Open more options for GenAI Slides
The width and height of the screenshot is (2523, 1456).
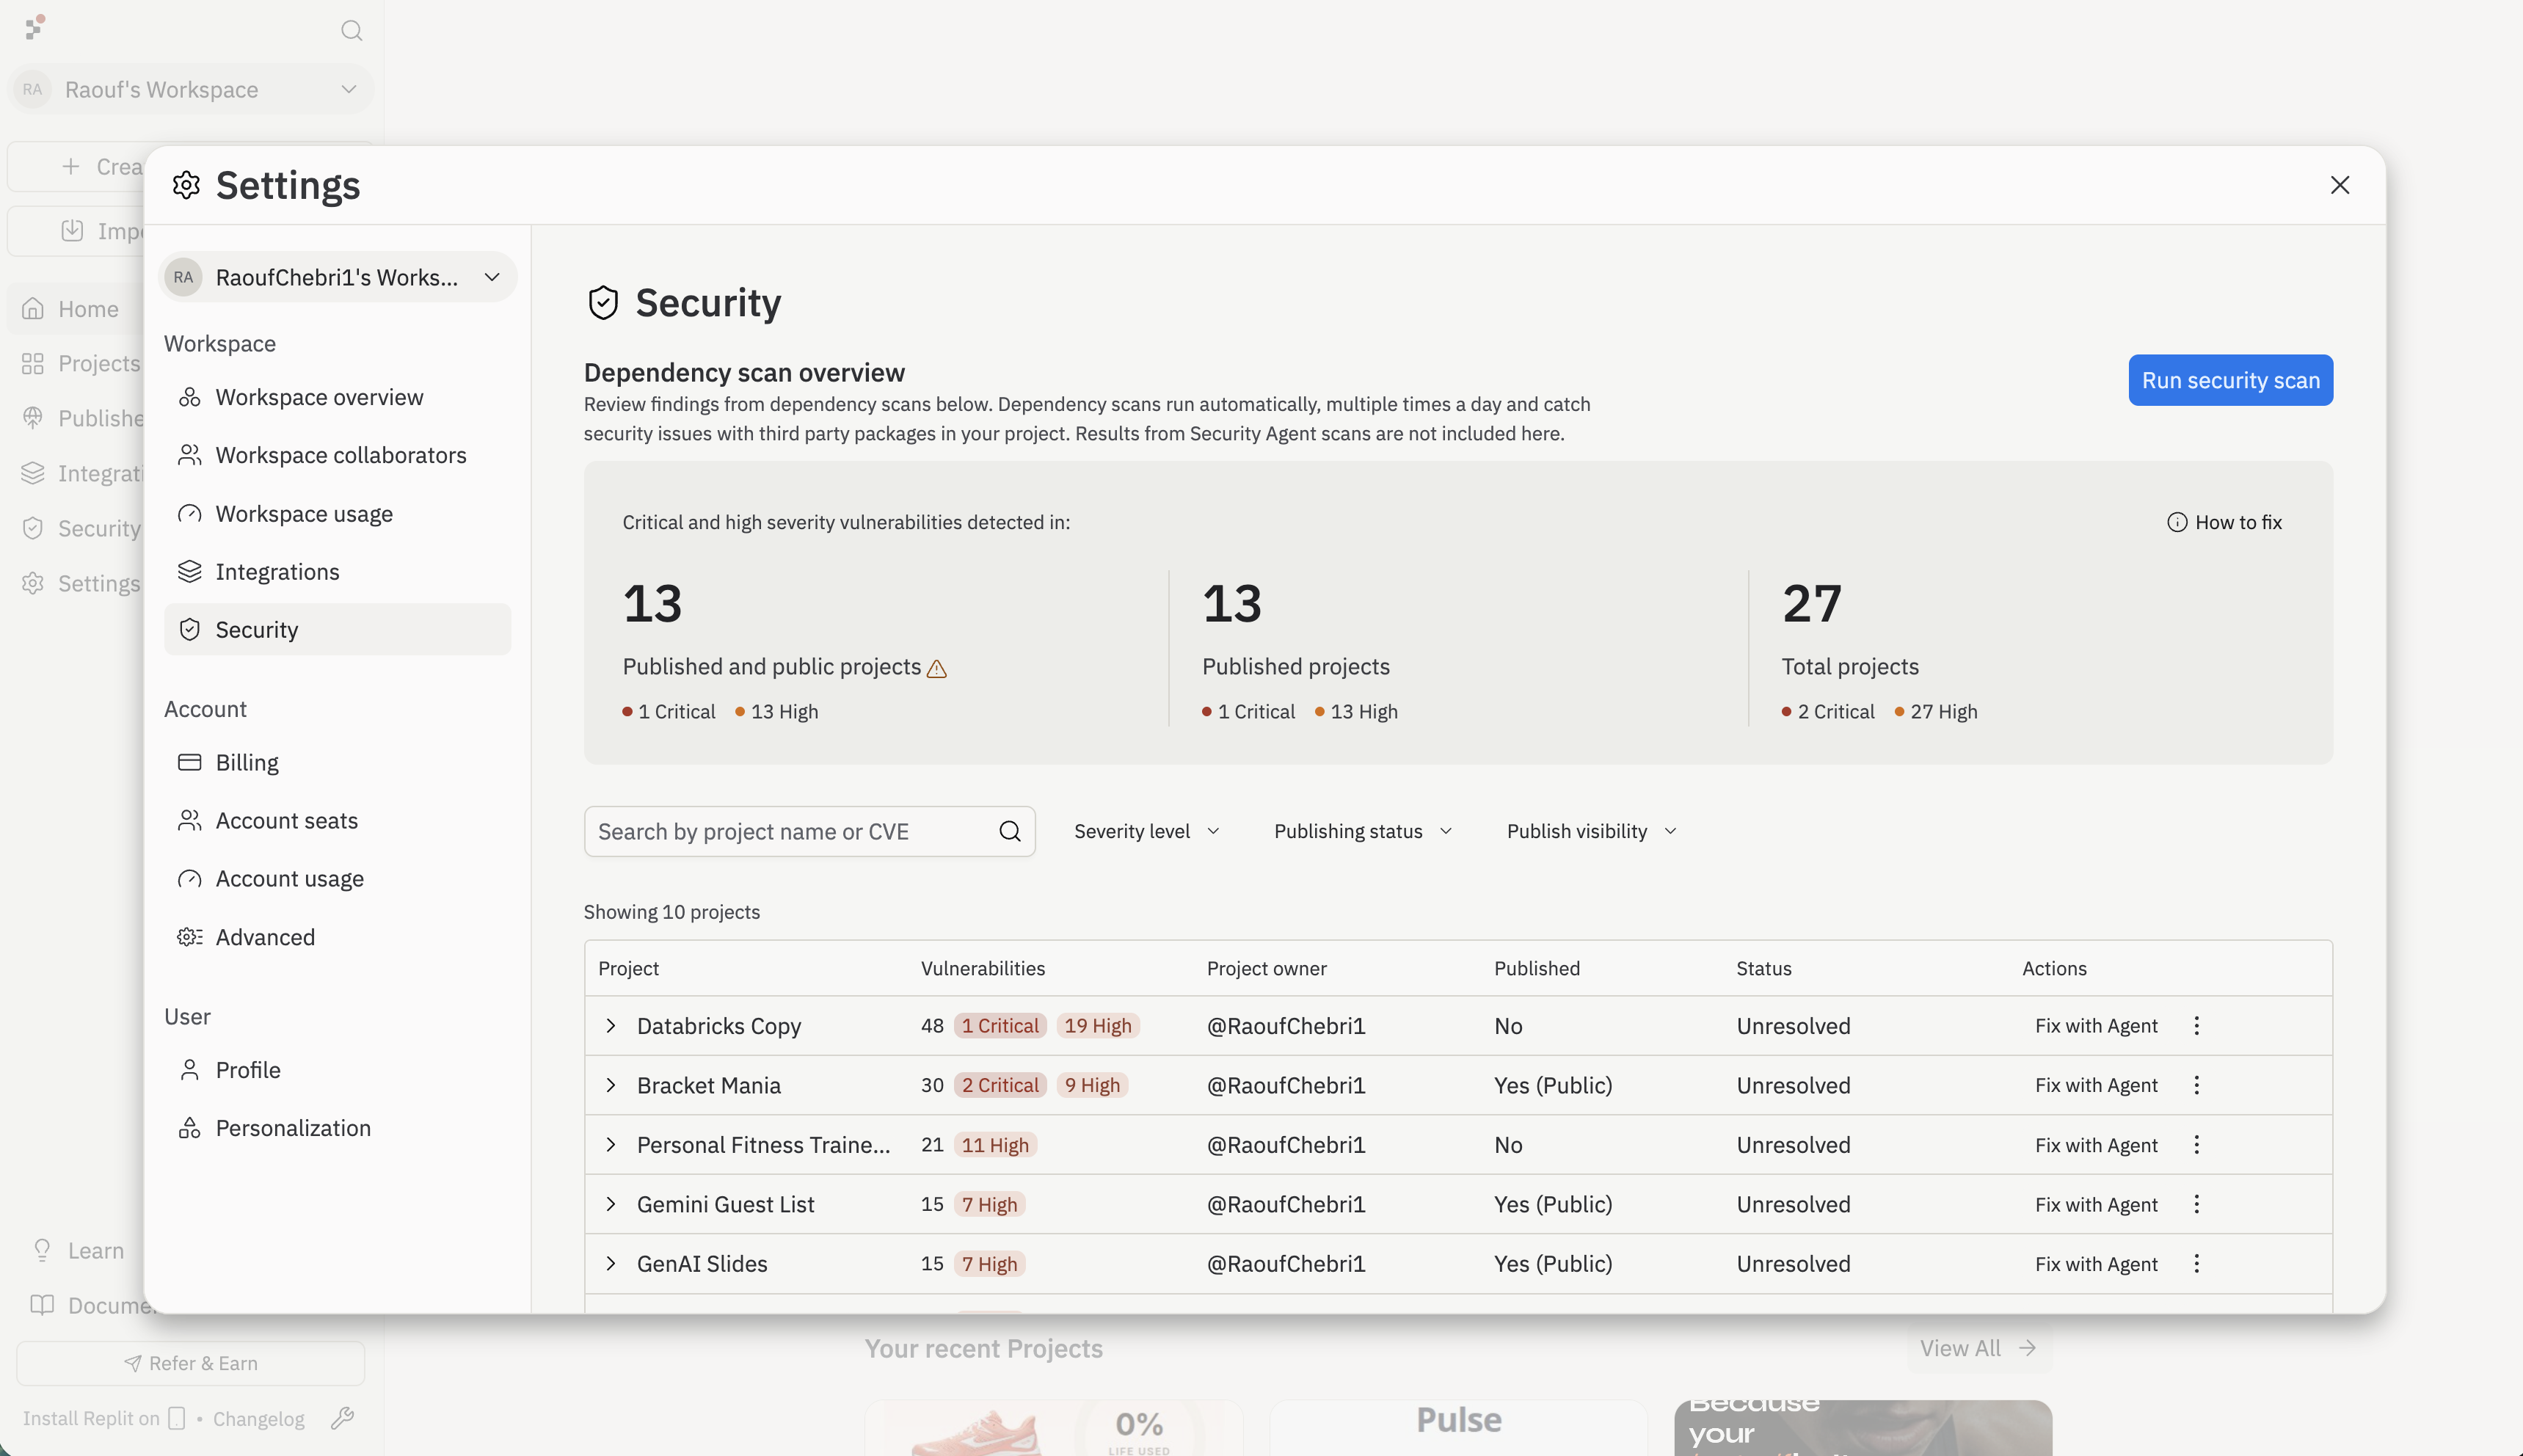point(2196,1263)
